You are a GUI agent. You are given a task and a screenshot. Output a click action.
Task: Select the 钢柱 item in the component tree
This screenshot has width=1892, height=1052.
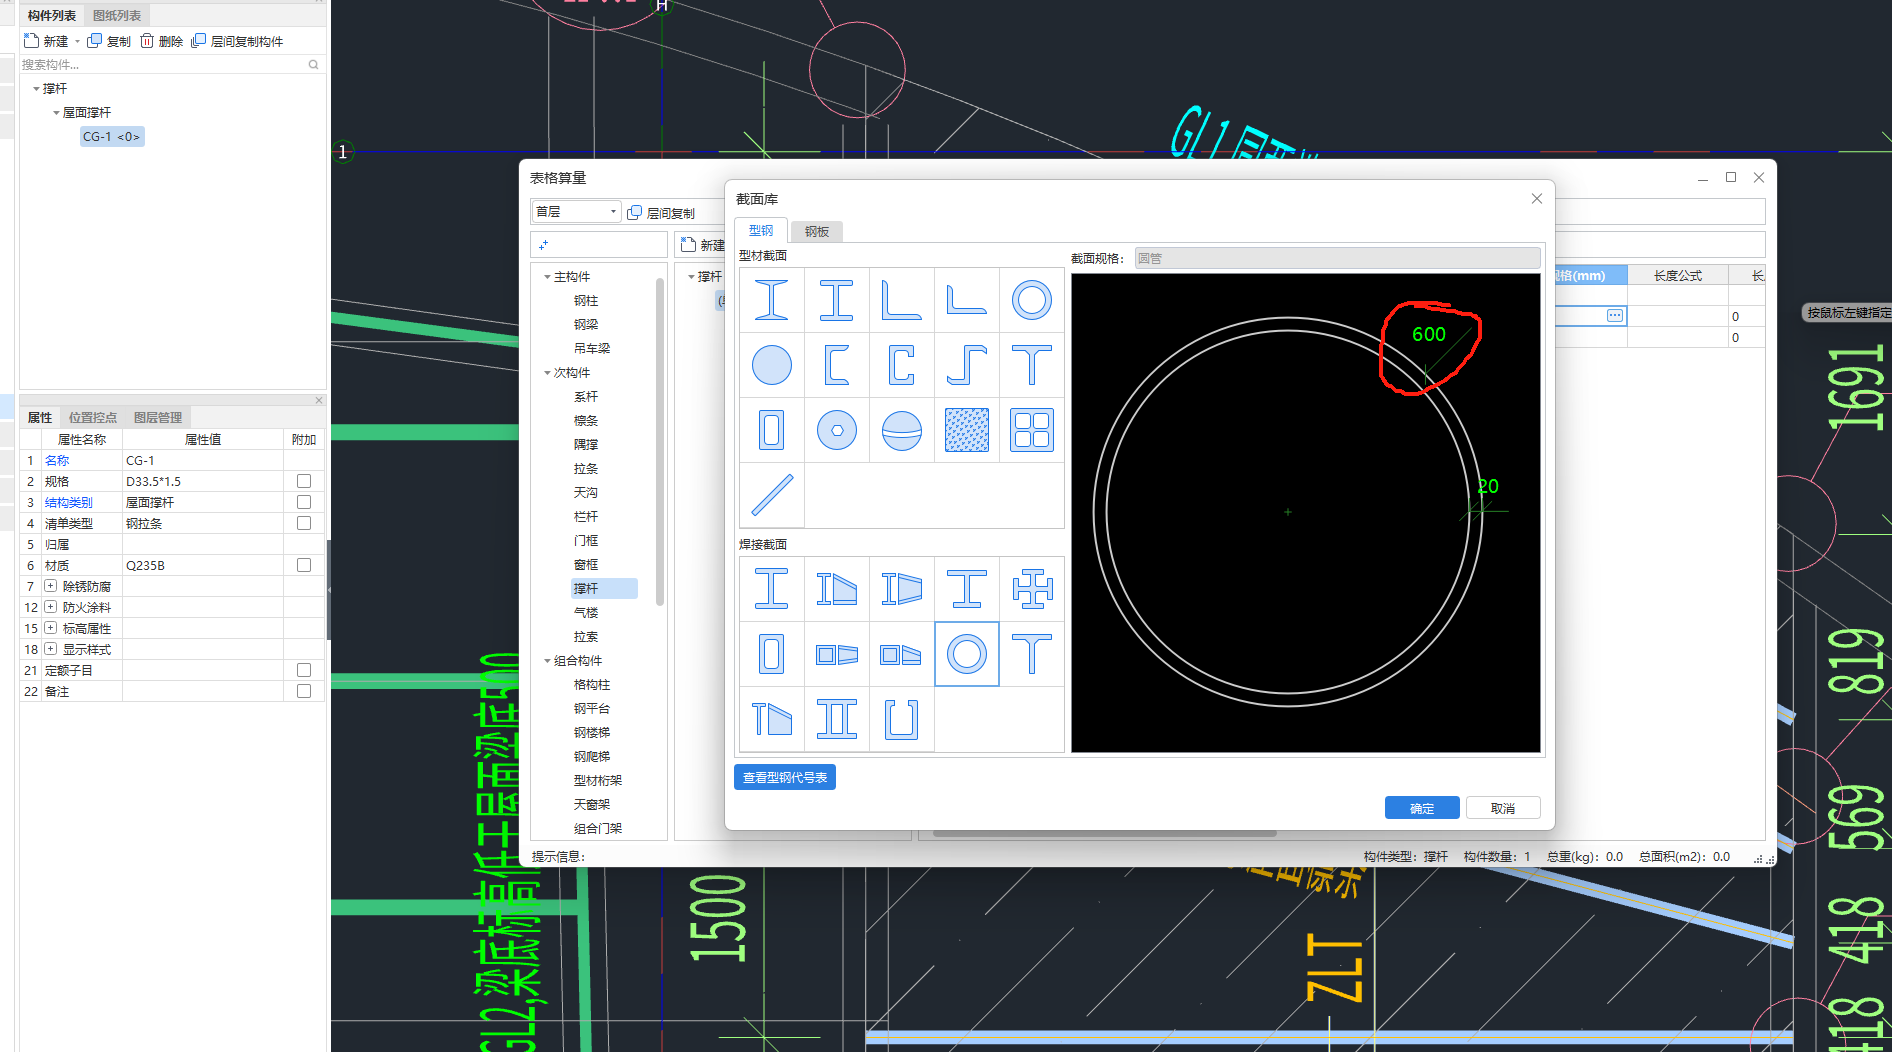click(x=586, y=301)
